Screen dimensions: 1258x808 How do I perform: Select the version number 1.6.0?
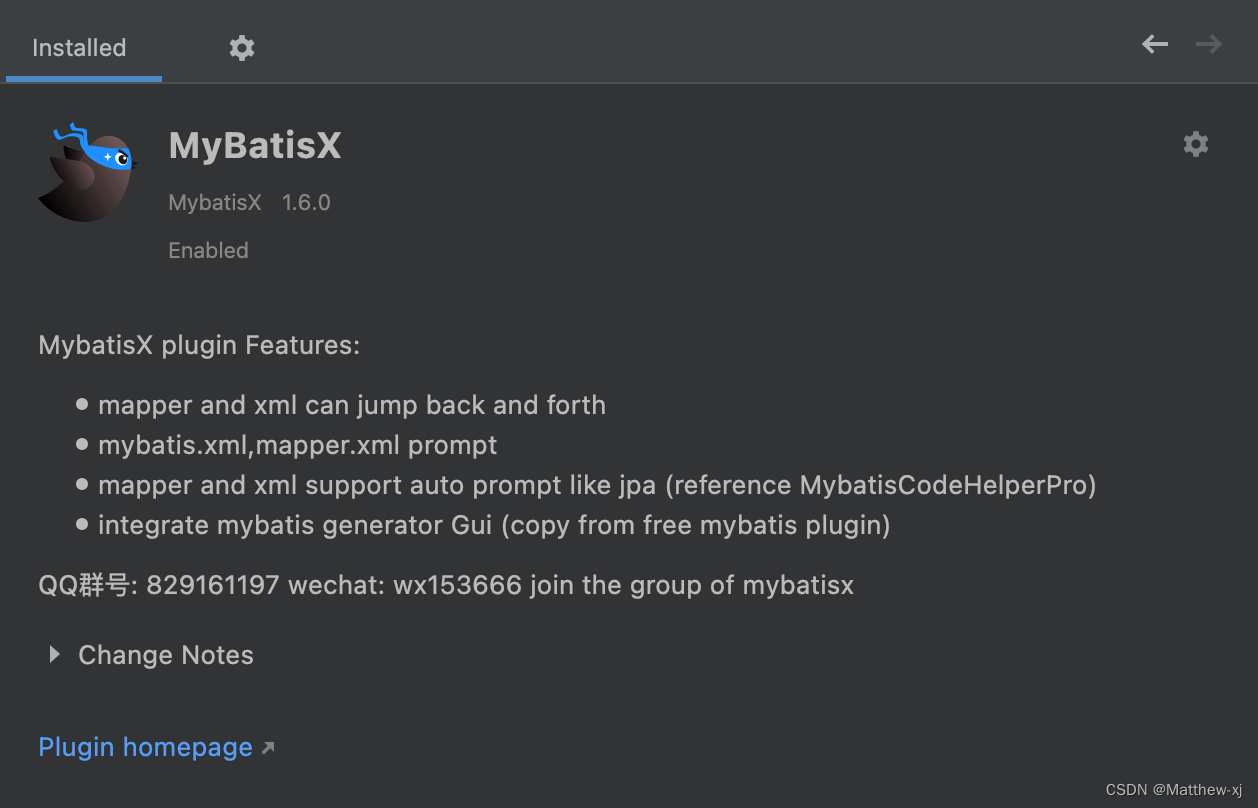click(306, 202)
